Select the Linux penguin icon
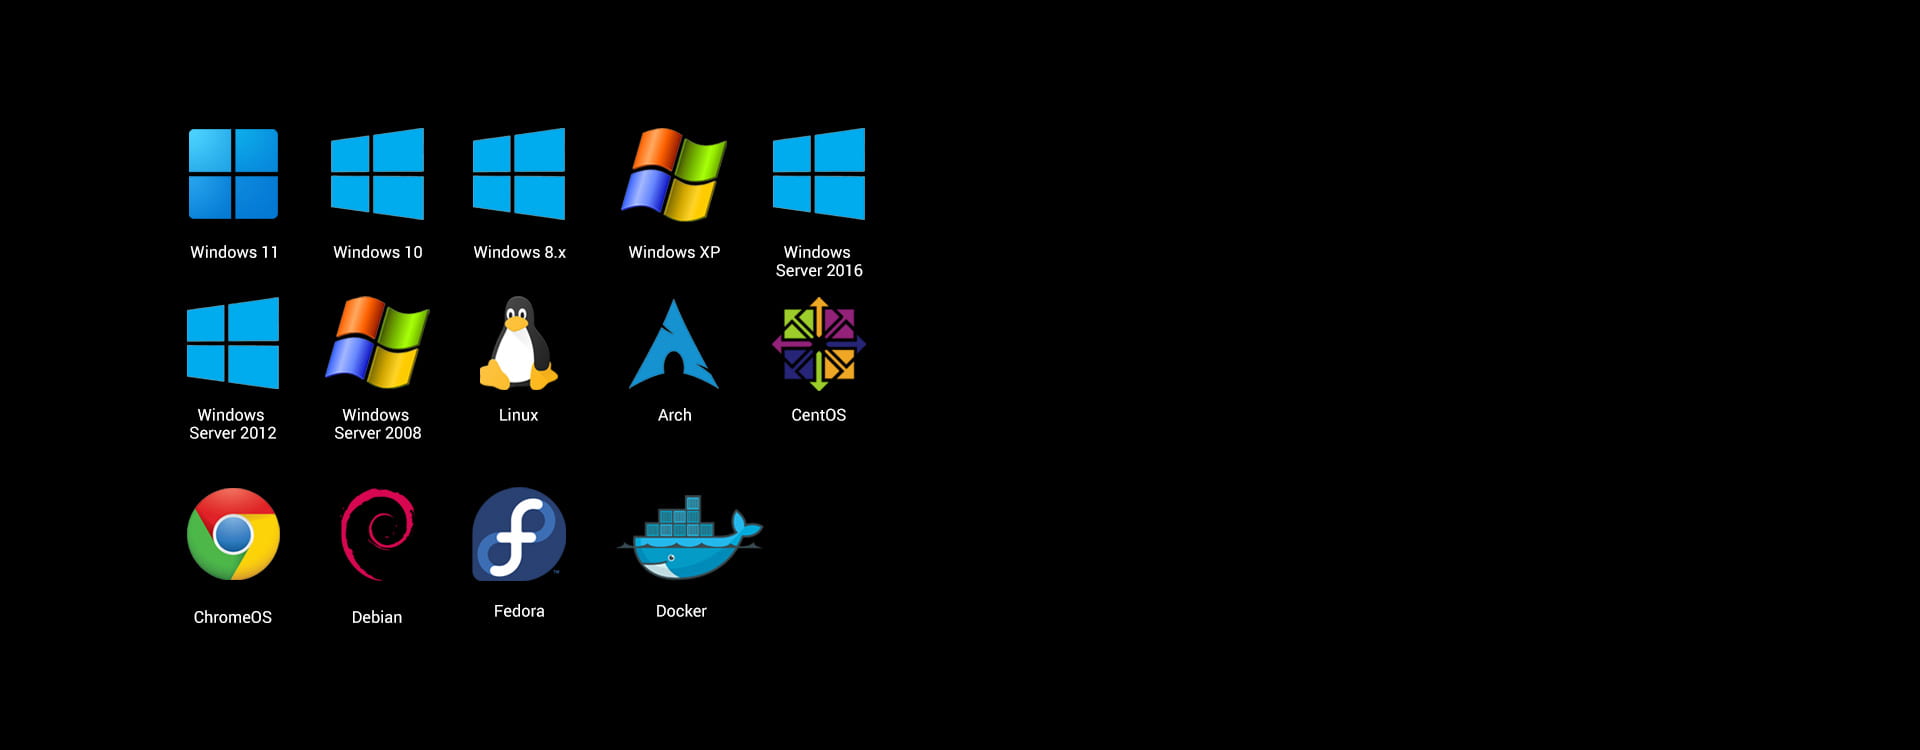The width and height of the screenshot is (1920, 750). coord(518,343)
